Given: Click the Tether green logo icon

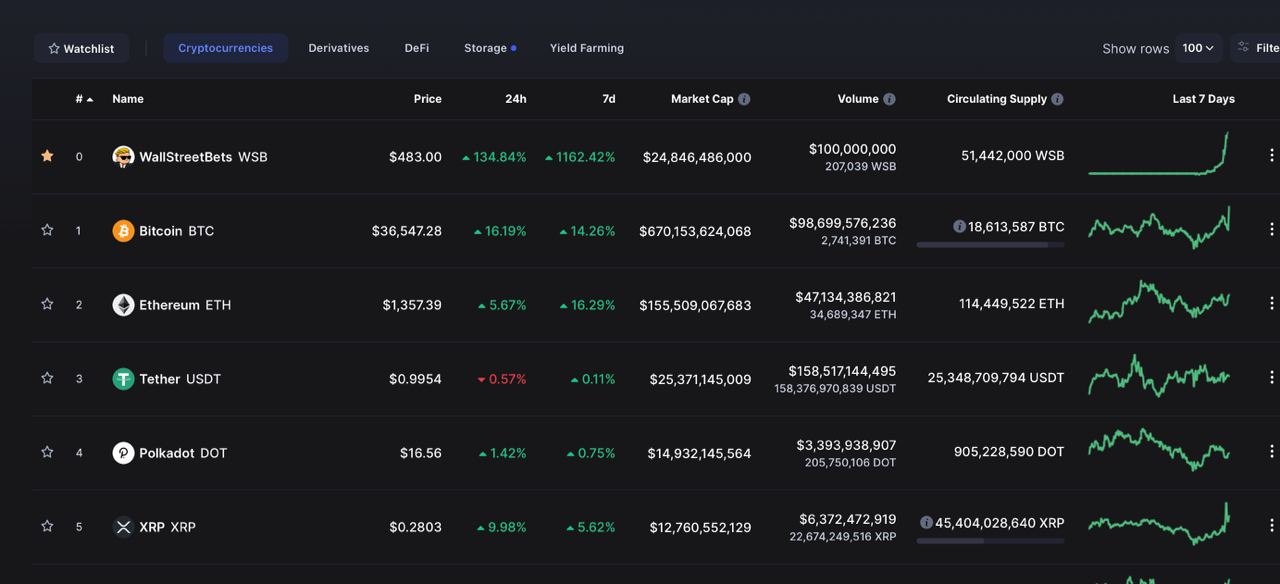Looking at the screenshot, I should click(x=123, y=379).
